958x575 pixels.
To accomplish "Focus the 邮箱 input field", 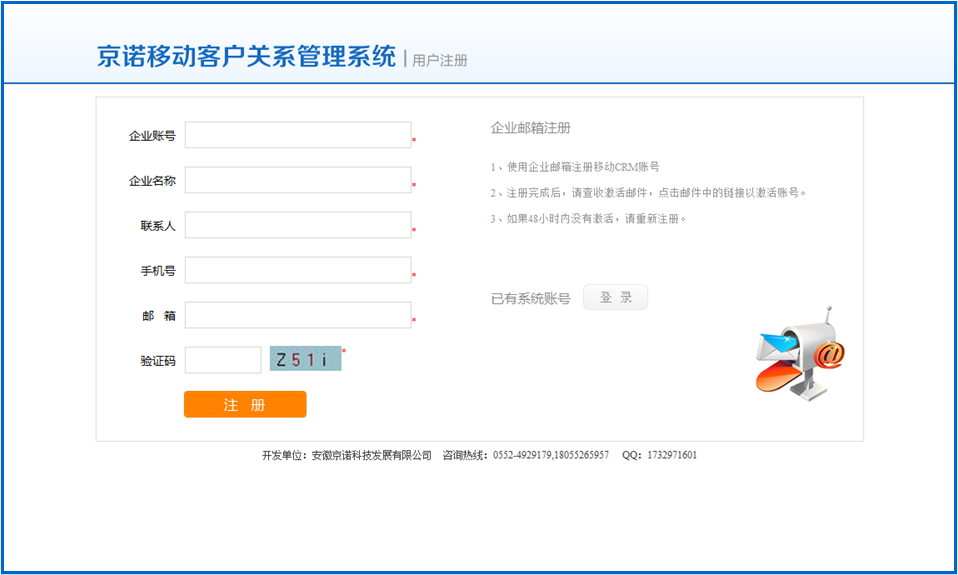I will (298, 315).
